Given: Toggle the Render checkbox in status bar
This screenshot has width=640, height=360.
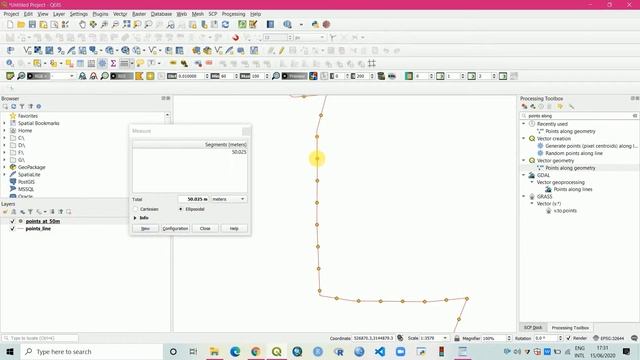Looking at the screenshot, I should click(569, 338).
